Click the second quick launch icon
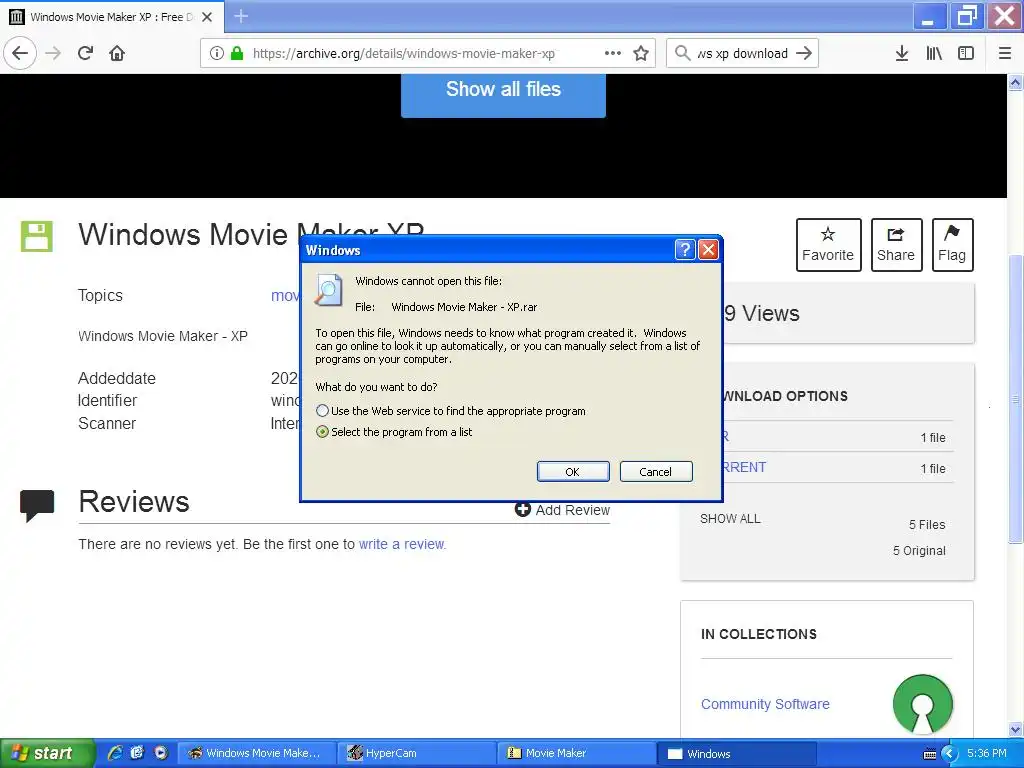 point(137,753)
